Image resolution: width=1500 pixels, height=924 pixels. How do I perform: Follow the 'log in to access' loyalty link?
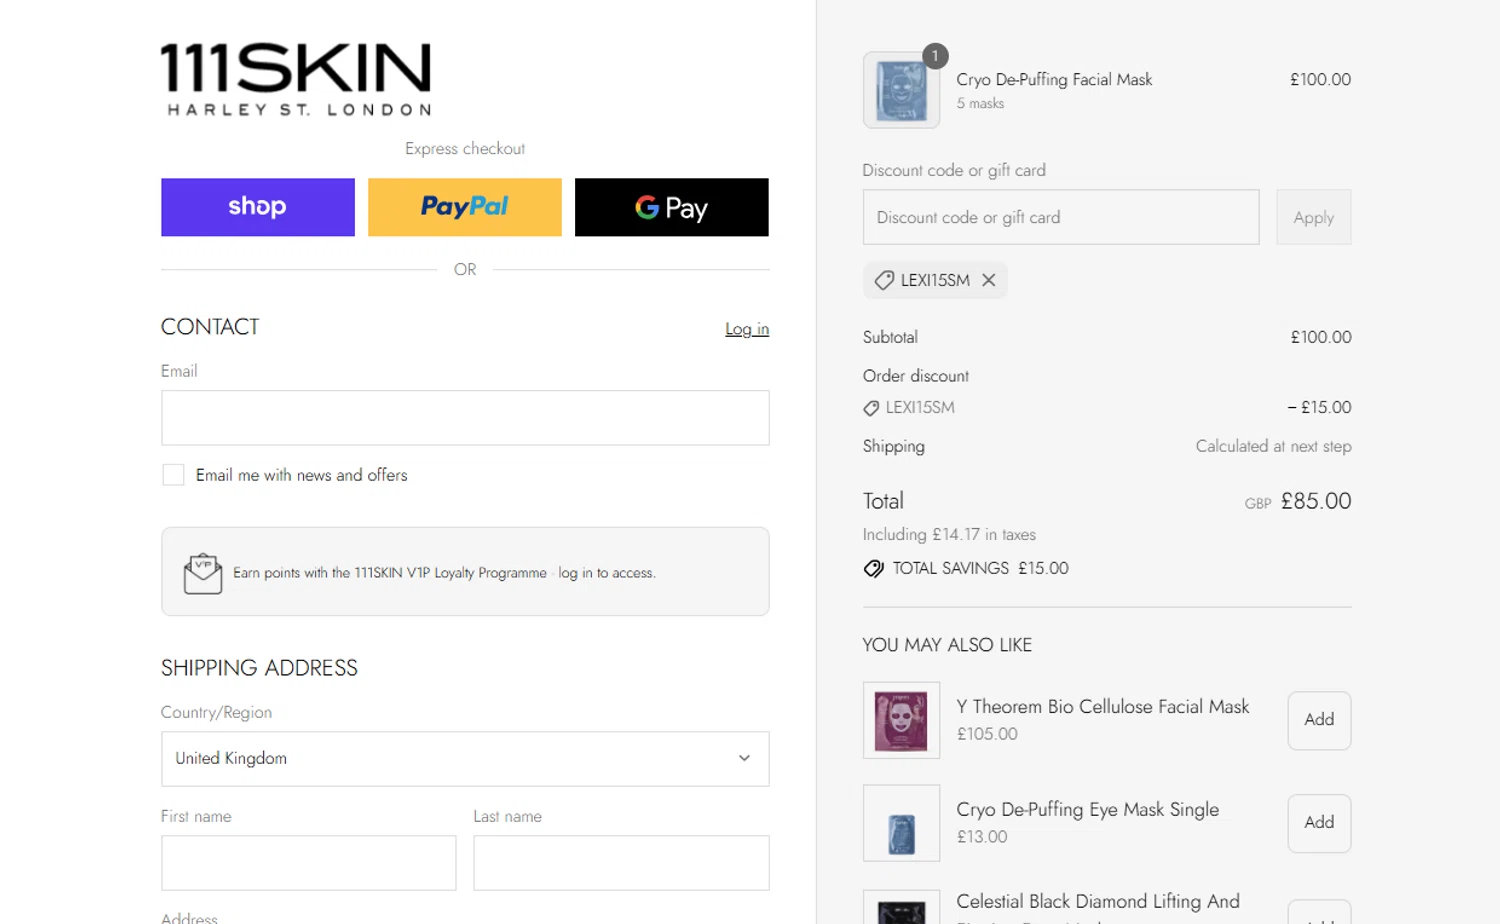click(606, 573)
